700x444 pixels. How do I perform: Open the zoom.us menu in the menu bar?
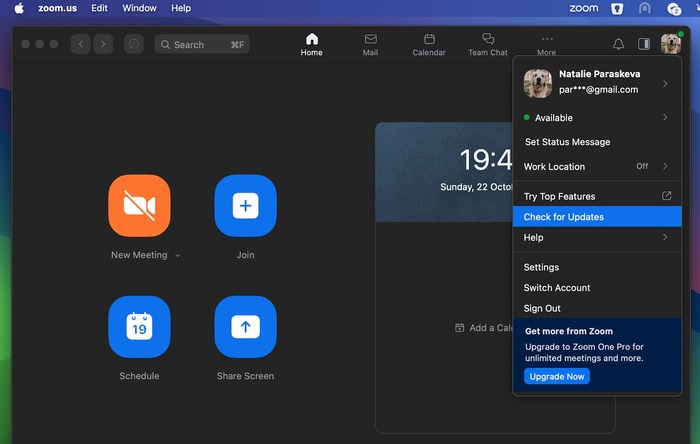[57, 8]
